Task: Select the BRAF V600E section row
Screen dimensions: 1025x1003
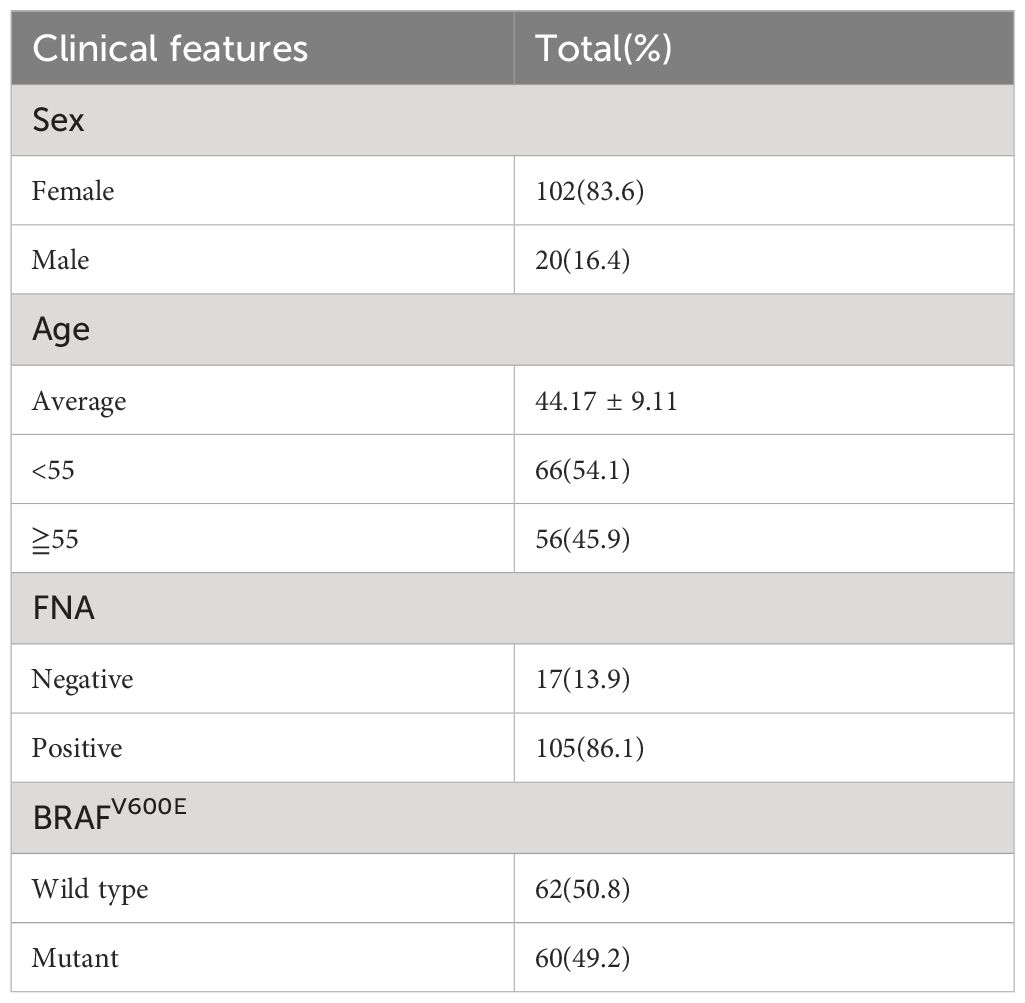Action: pos(512,818)
